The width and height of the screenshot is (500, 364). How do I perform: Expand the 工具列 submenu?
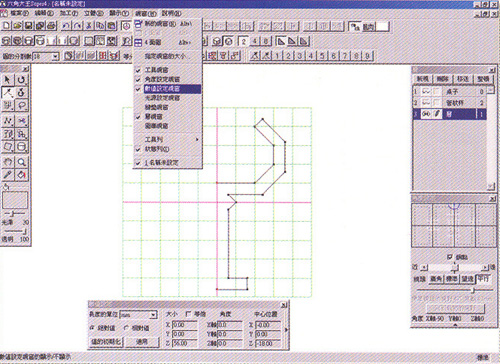click(168, 139)
